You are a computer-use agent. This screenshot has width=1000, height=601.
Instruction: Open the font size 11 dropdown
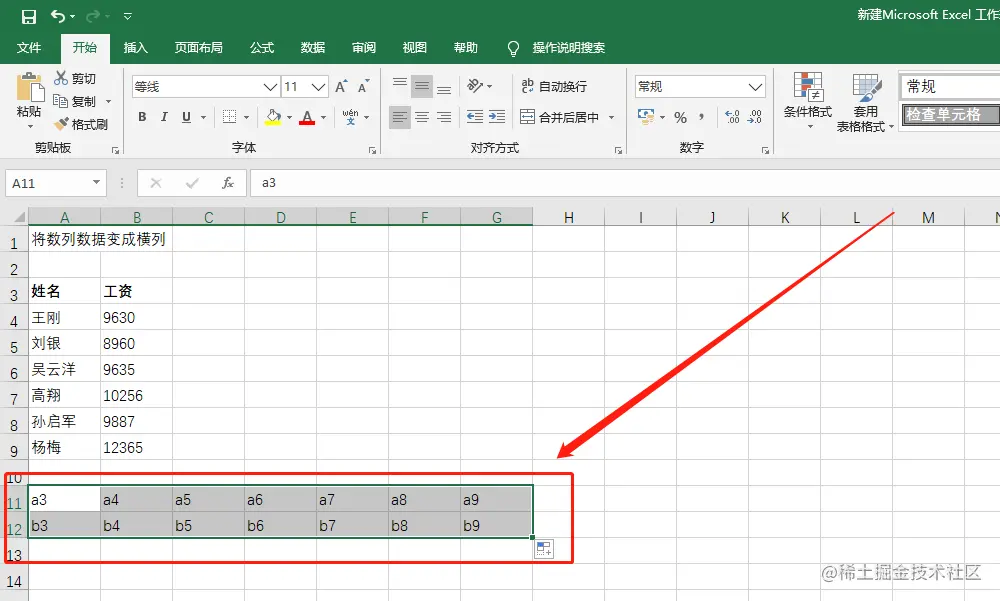(319, 87)
